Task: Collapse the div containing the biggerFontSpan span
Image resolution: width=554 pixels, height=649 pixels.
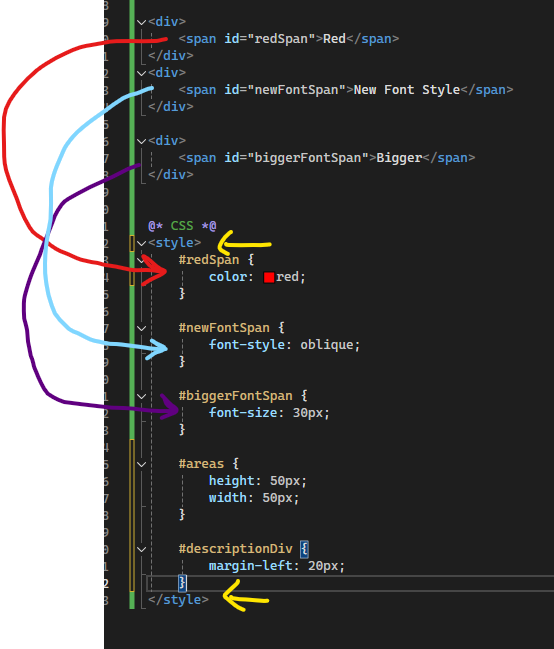Action: (142, 141)
